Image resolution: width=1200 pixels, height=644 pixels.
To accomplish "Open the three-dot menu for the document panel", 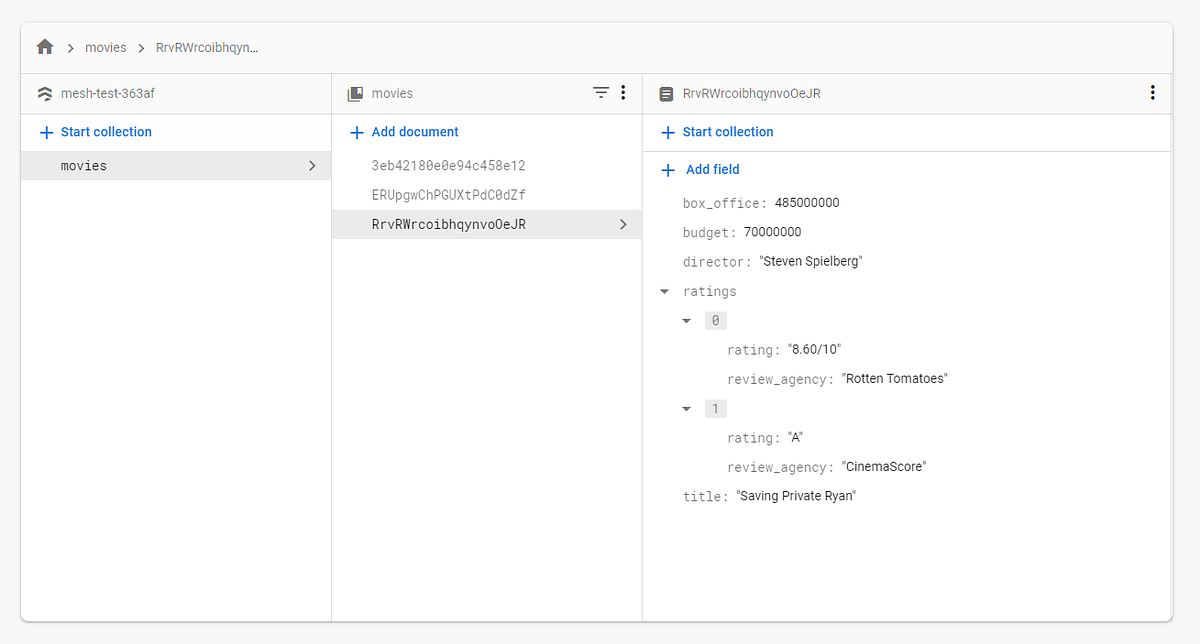I will tap(1152, 92).
